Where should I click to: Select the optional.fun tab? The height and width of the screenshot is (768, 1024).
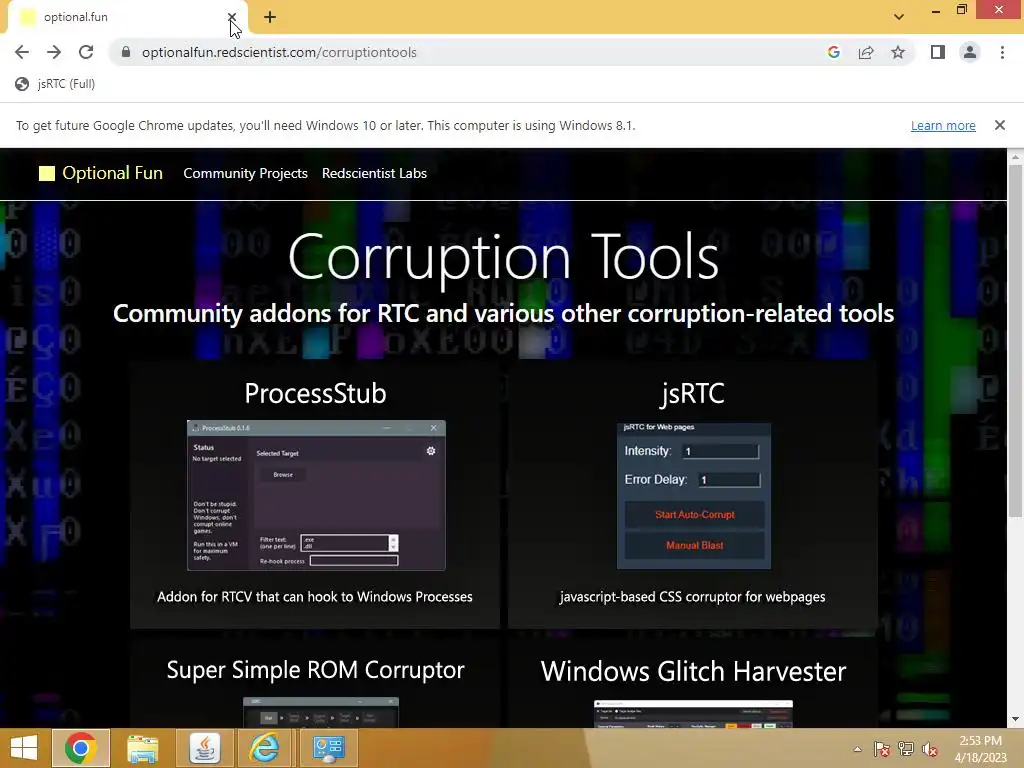coord(124,17)
